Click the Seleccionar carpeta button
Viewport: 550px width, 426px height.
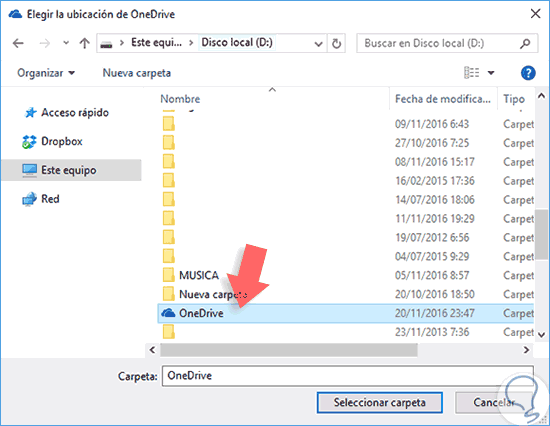point(380,402)
